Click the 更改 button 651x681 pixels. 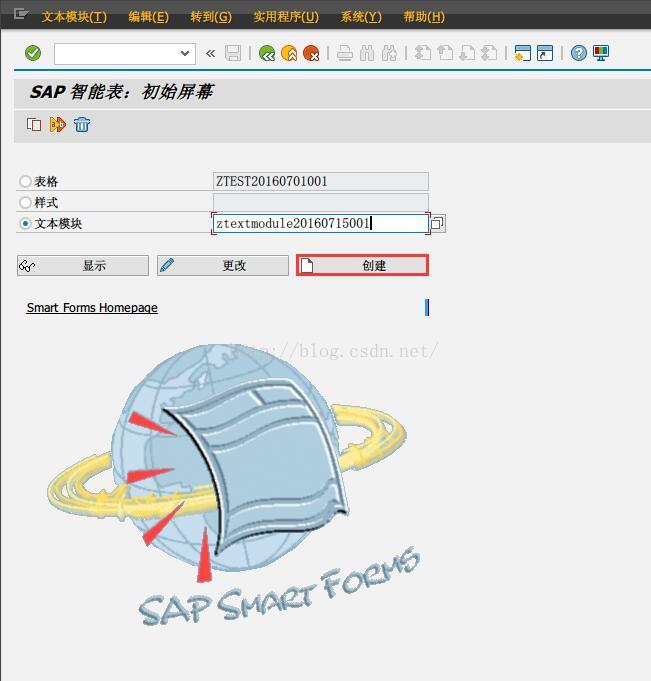223,265
